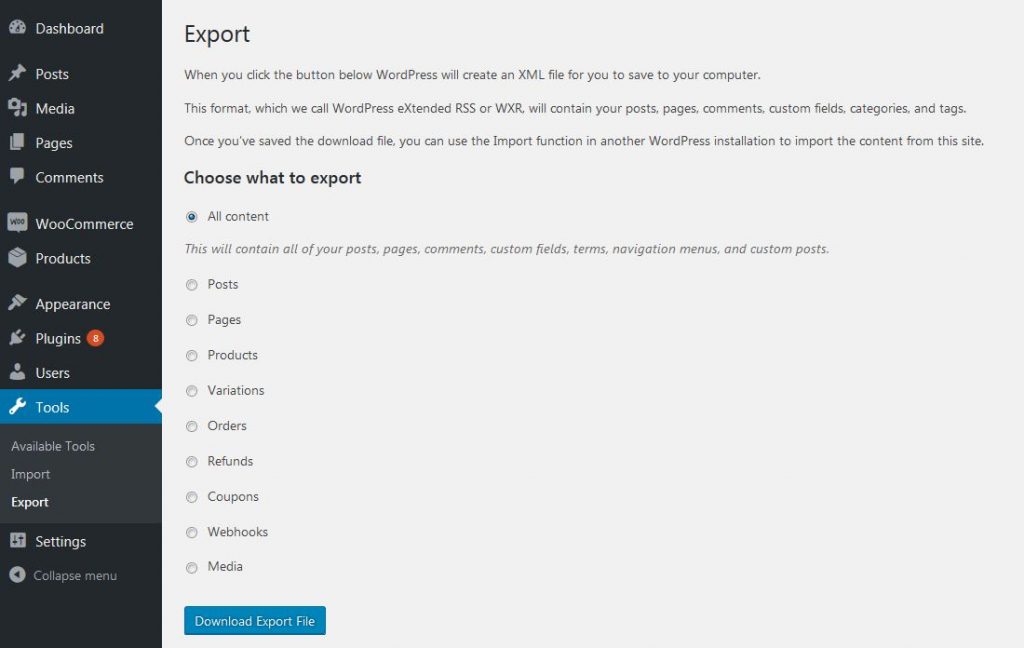This screenshot has height=648, width=1024.
Task: Select the Products export radio button
Action: click(191, 355)
